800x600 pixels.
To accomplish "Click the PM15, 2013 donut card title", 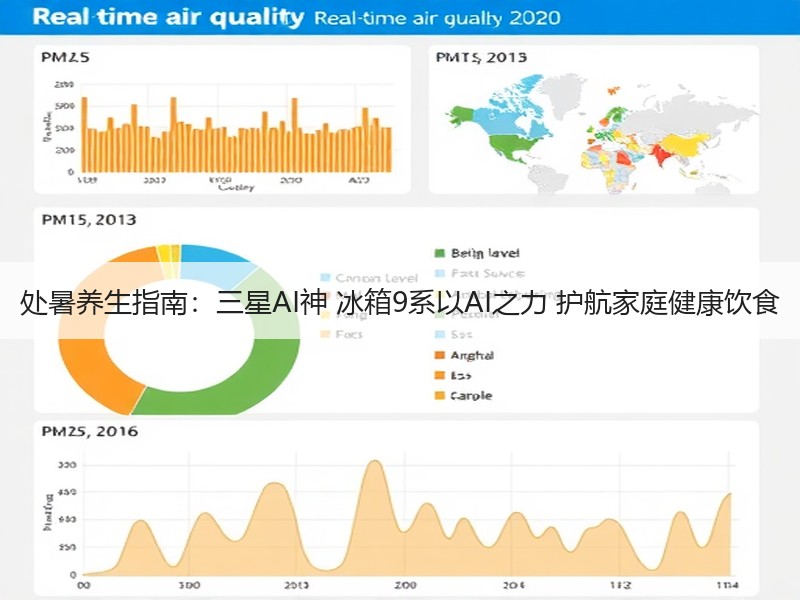I will tap(89, 220).
